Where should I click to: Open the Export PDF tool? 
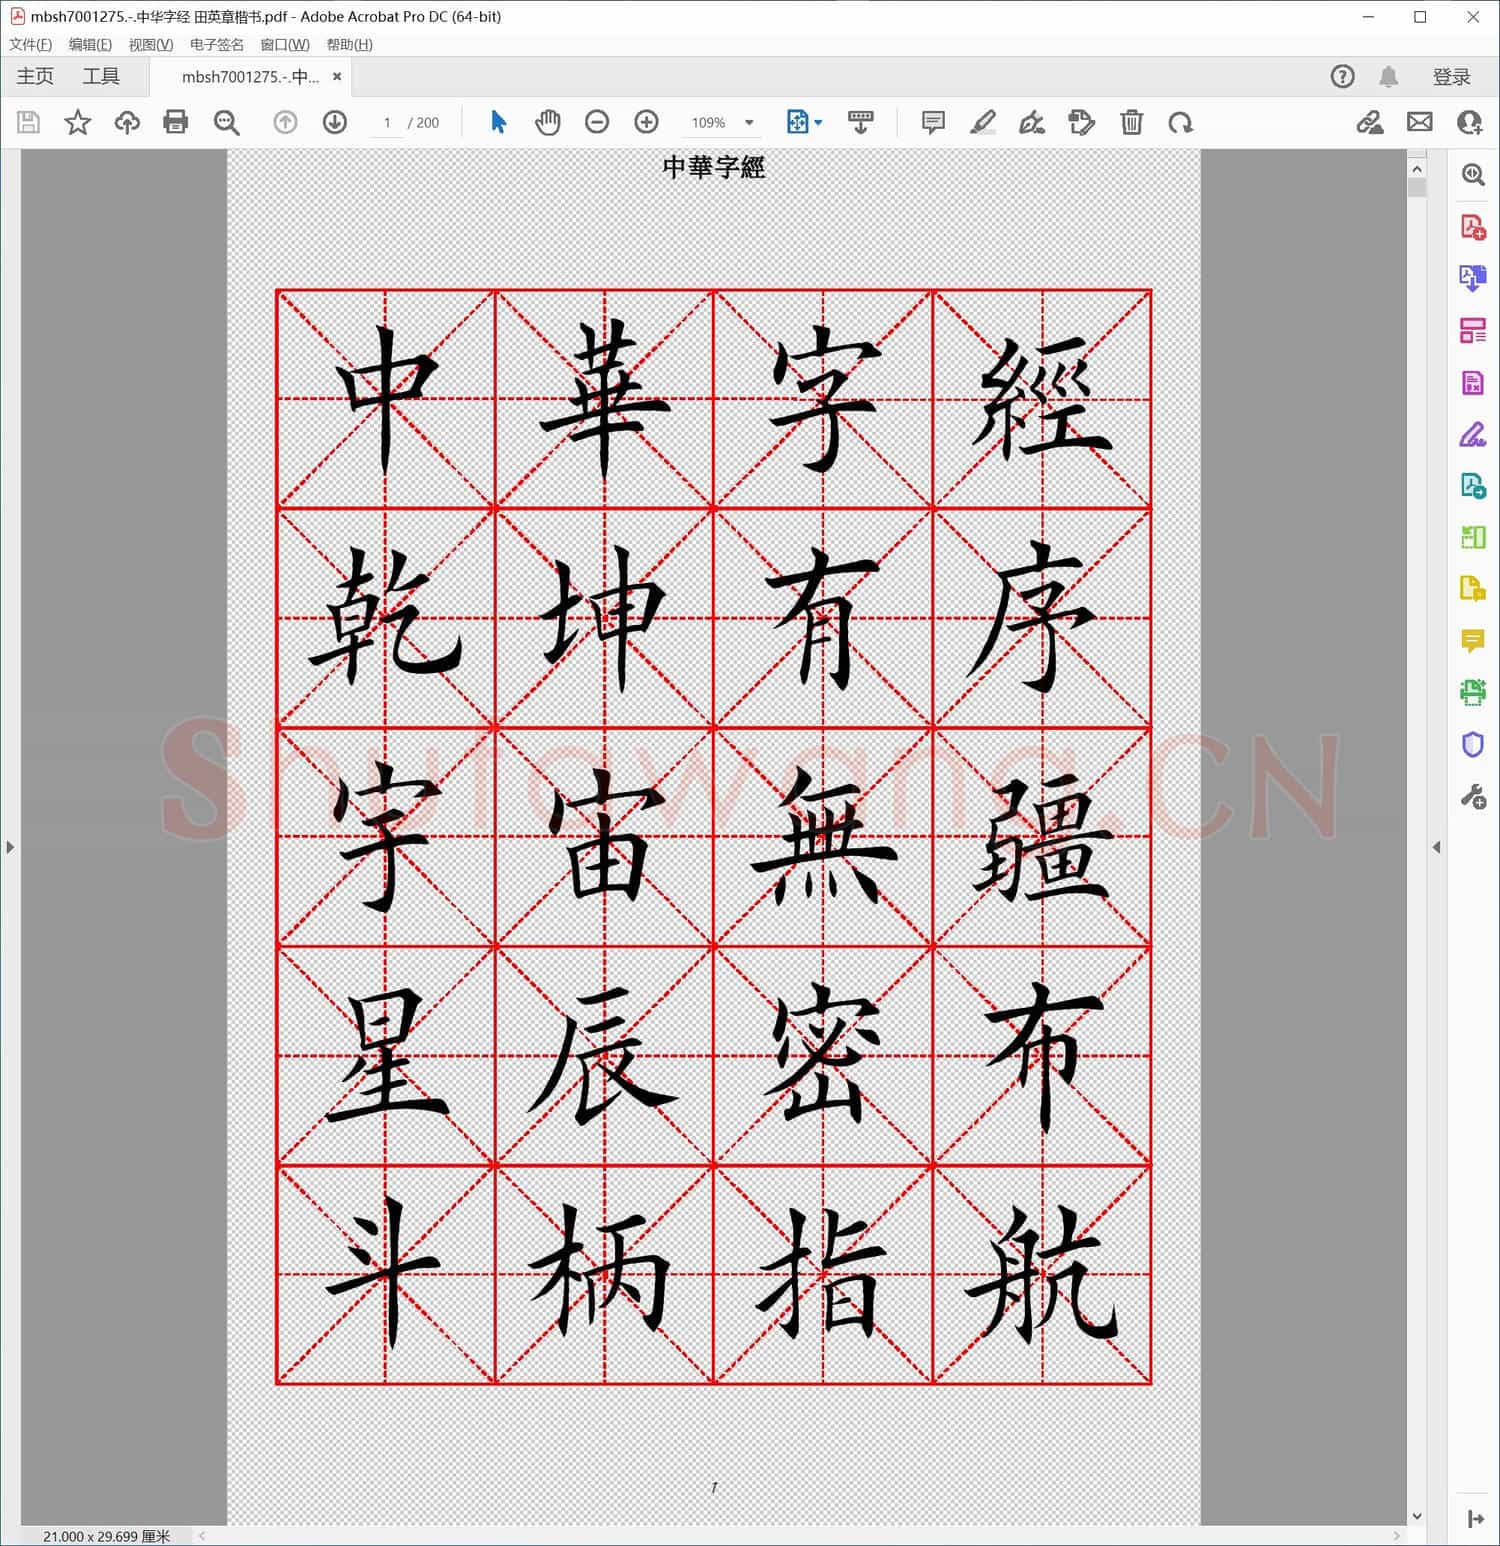[x=1472, y=280]
